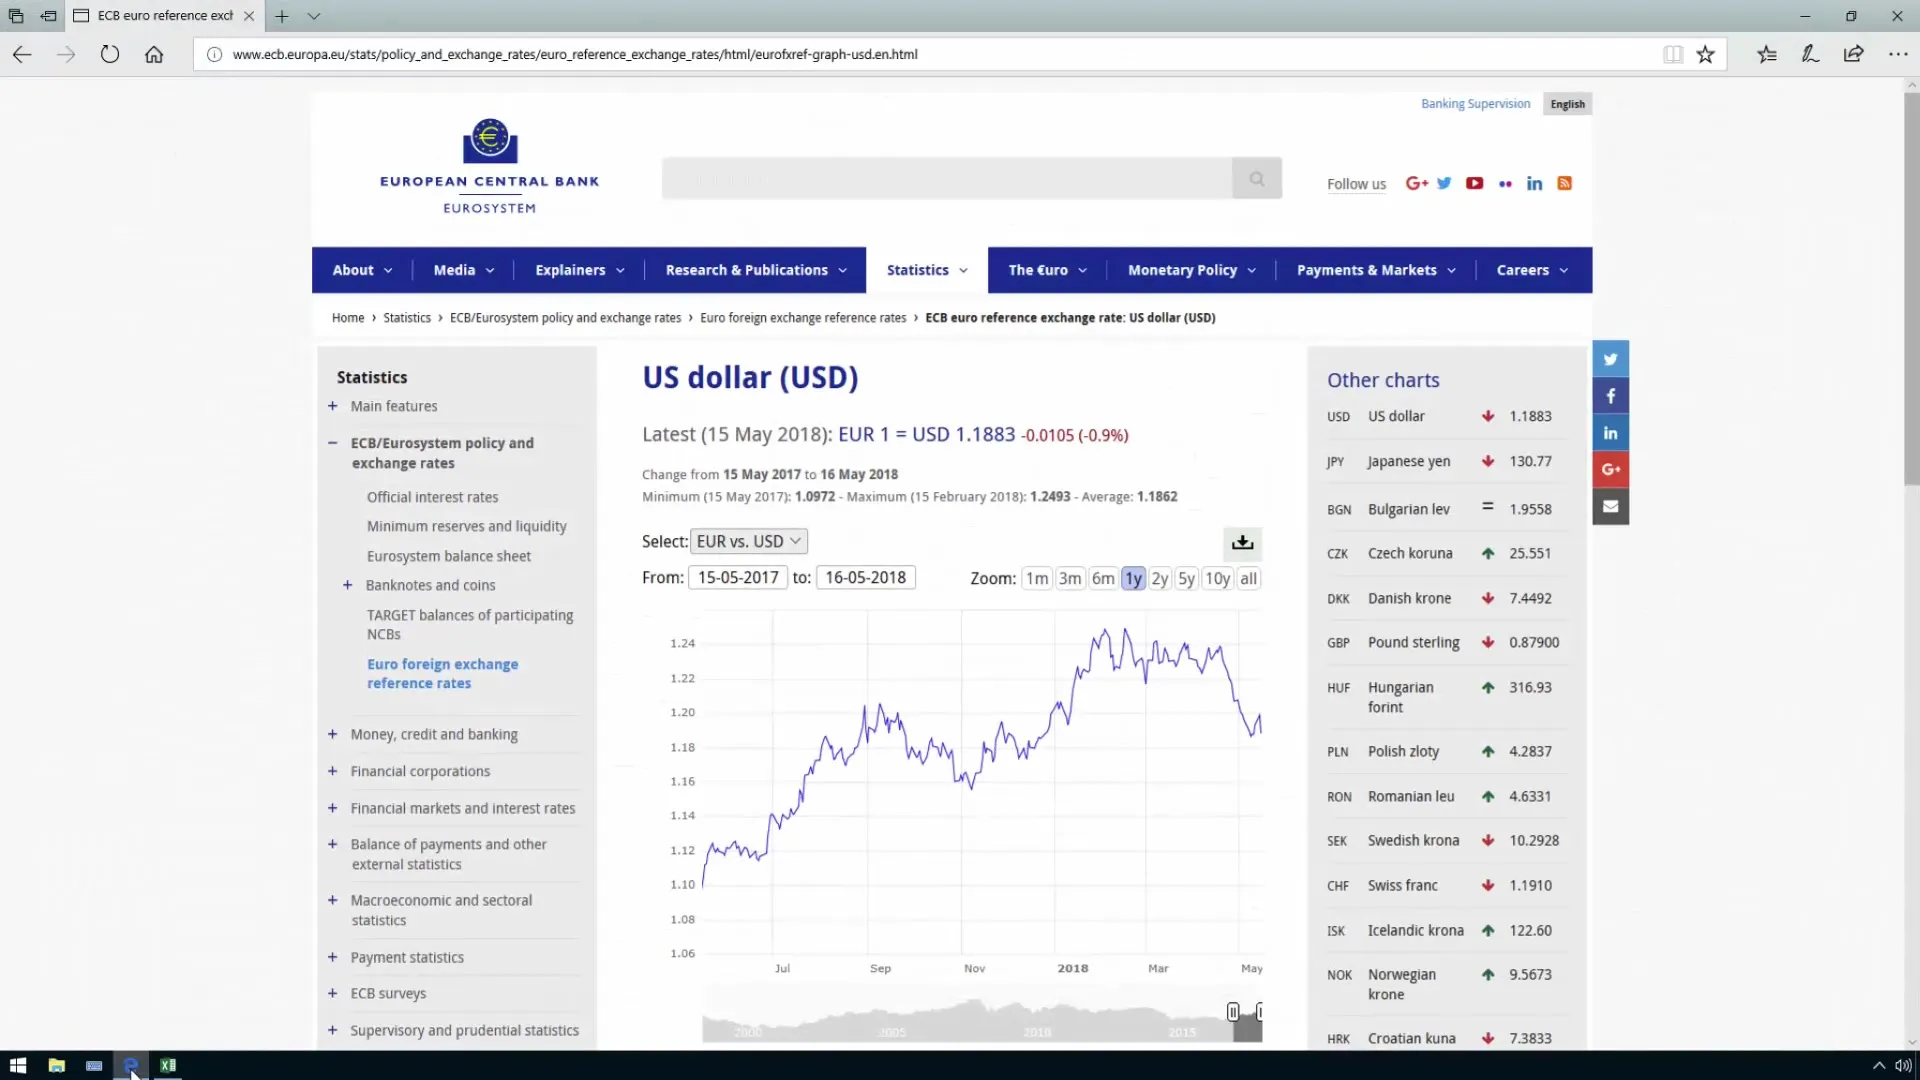
Task: Open the Careers menu
Action: click(x=1532, y=270)
